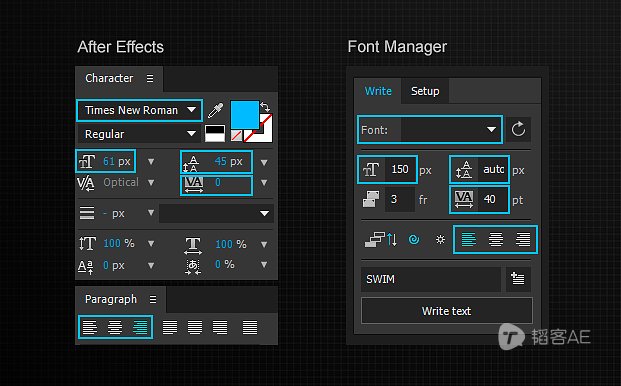
Task: Center text in Paragraph panel
Action: tap(115, 327)
